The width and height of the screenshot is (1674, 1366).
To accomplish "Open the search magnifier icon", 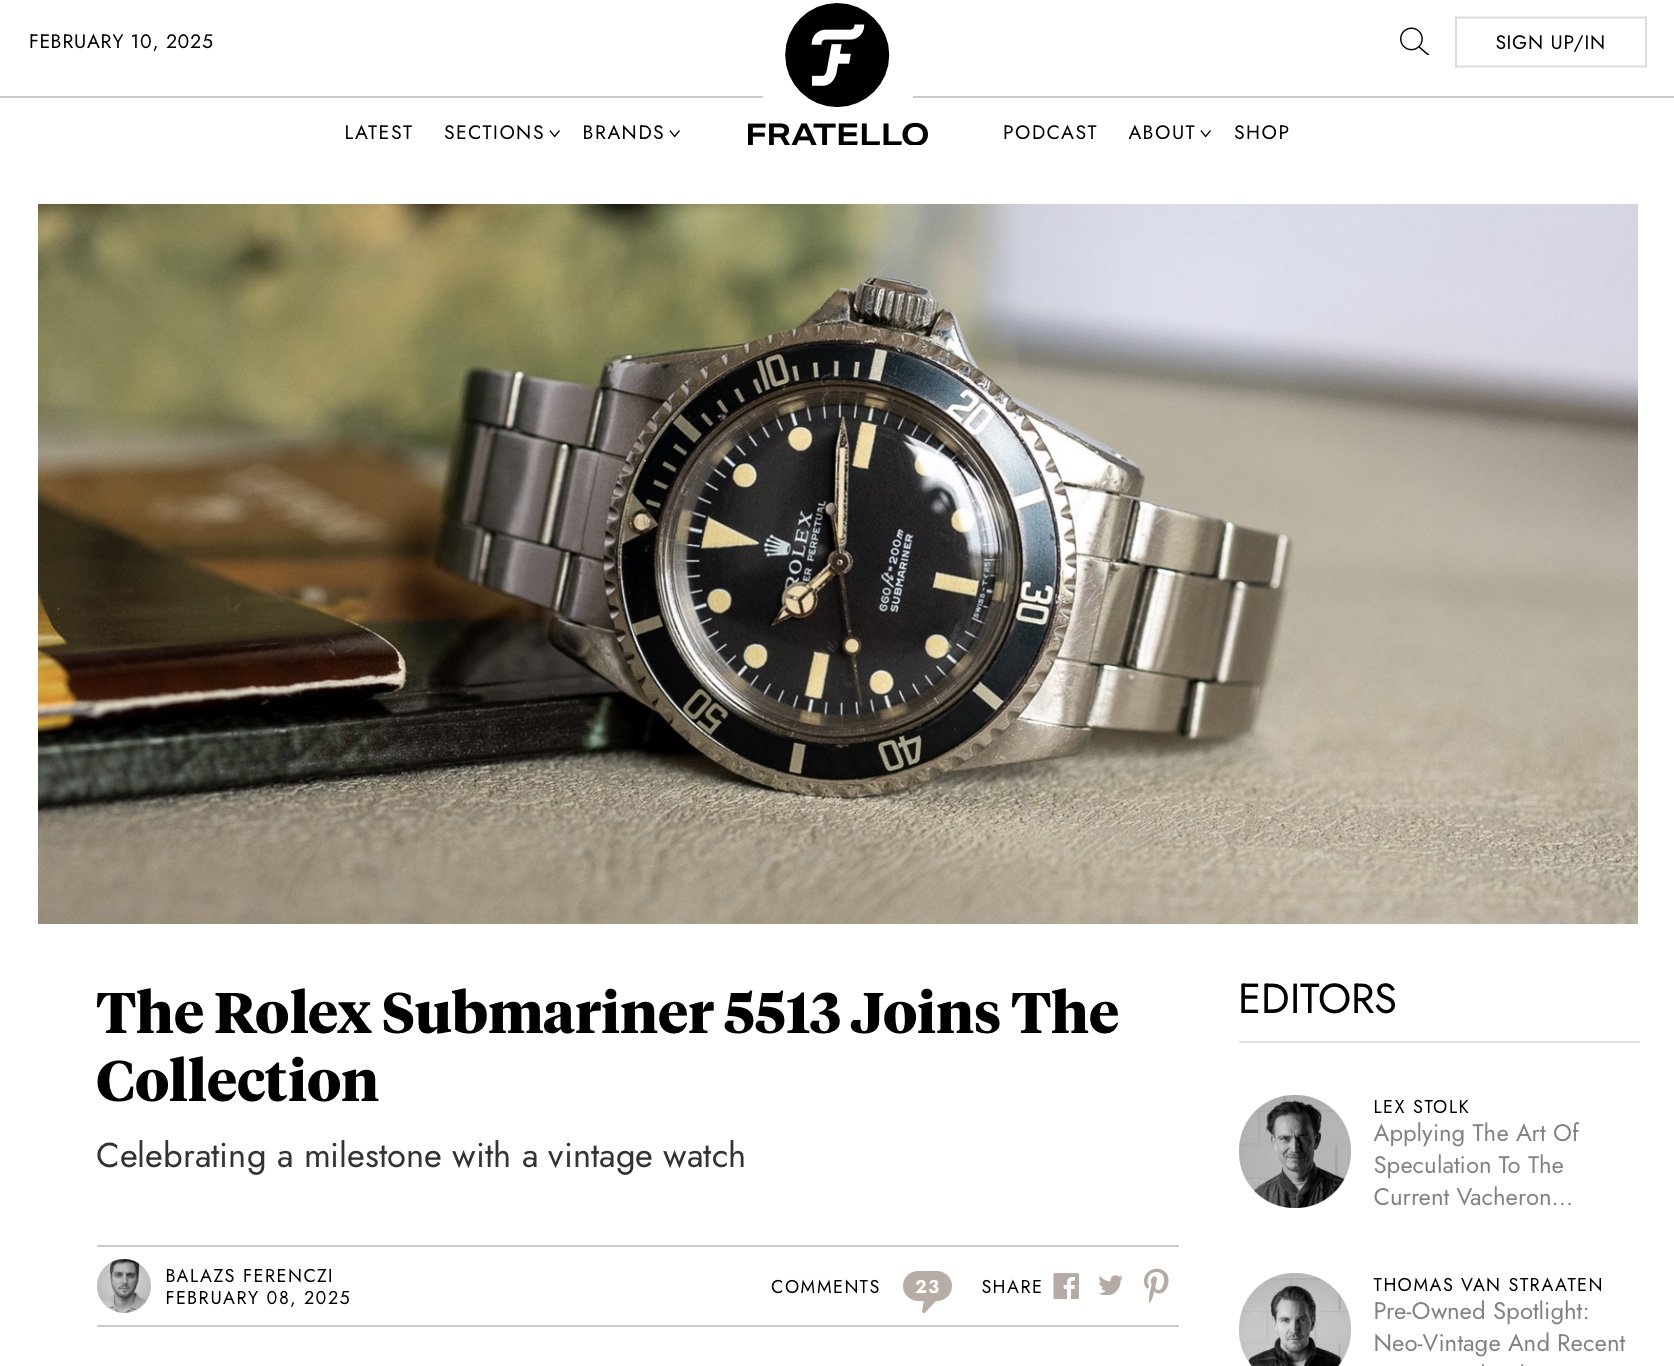I will (x=1413, y=42).
